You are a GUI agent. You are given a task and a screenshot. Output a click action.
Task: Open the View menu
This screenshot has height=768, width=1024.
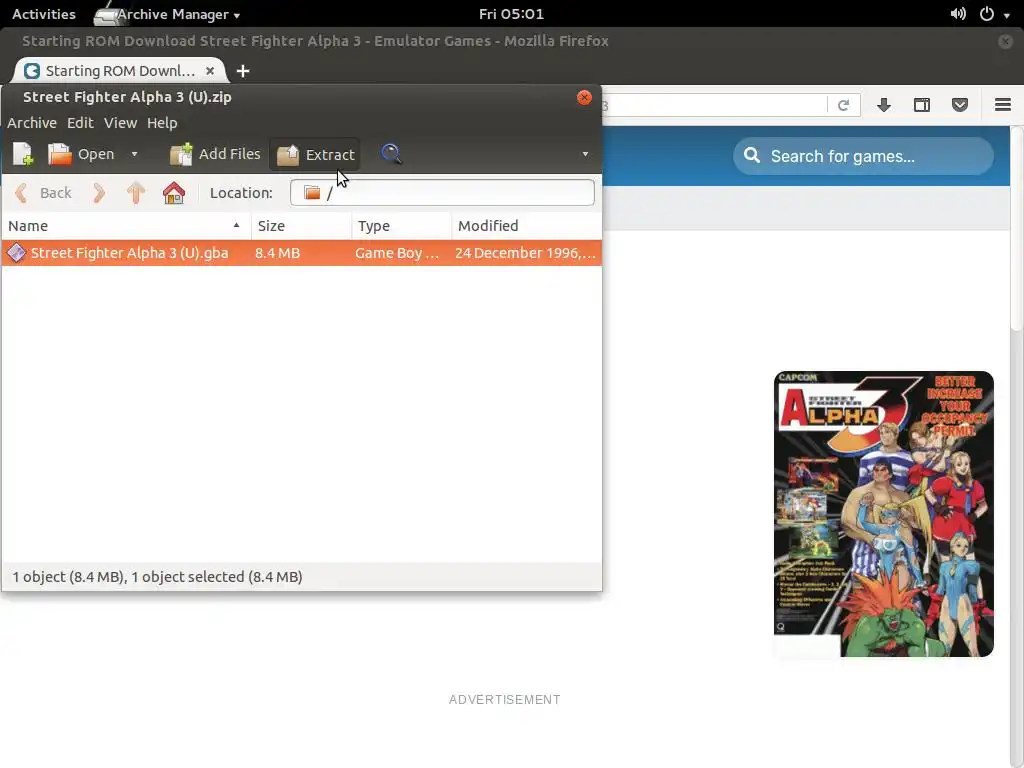121,123
